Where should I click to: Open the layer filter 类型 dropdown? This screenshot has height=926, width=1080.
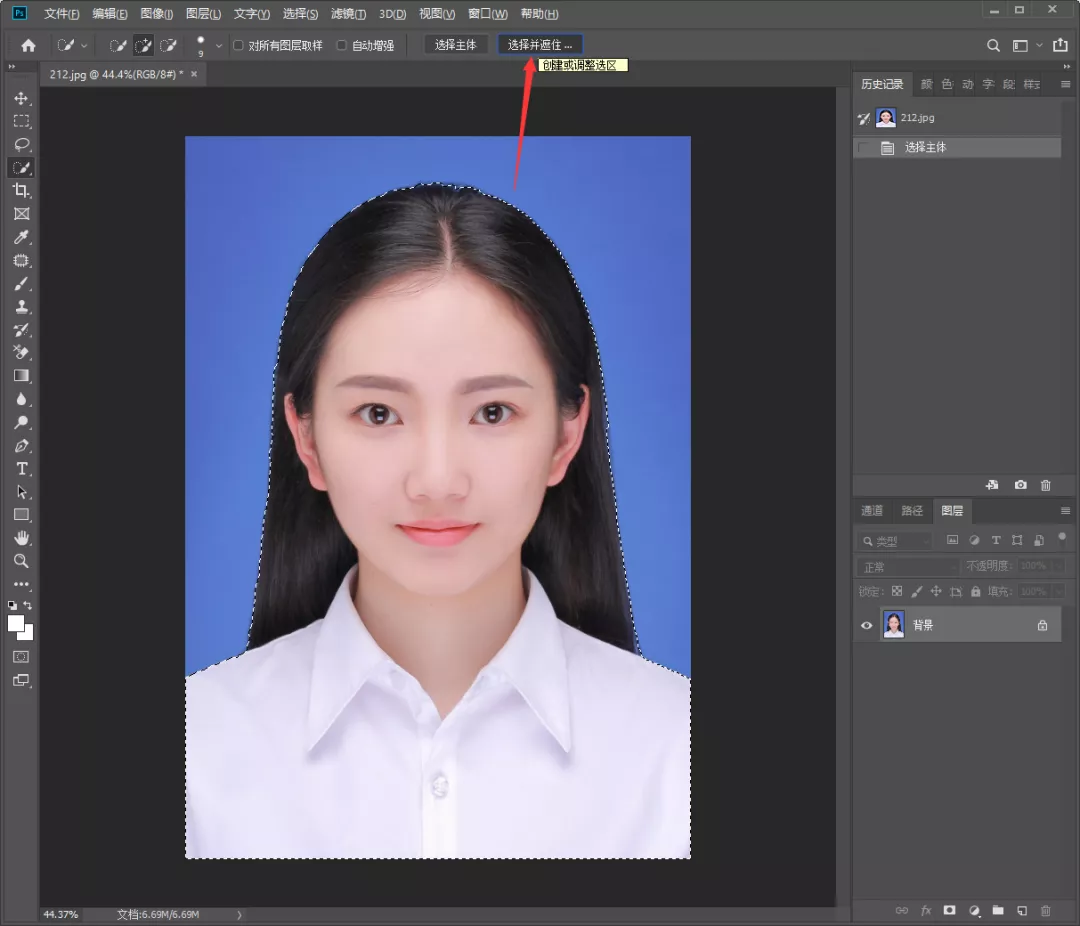point(894,541)
